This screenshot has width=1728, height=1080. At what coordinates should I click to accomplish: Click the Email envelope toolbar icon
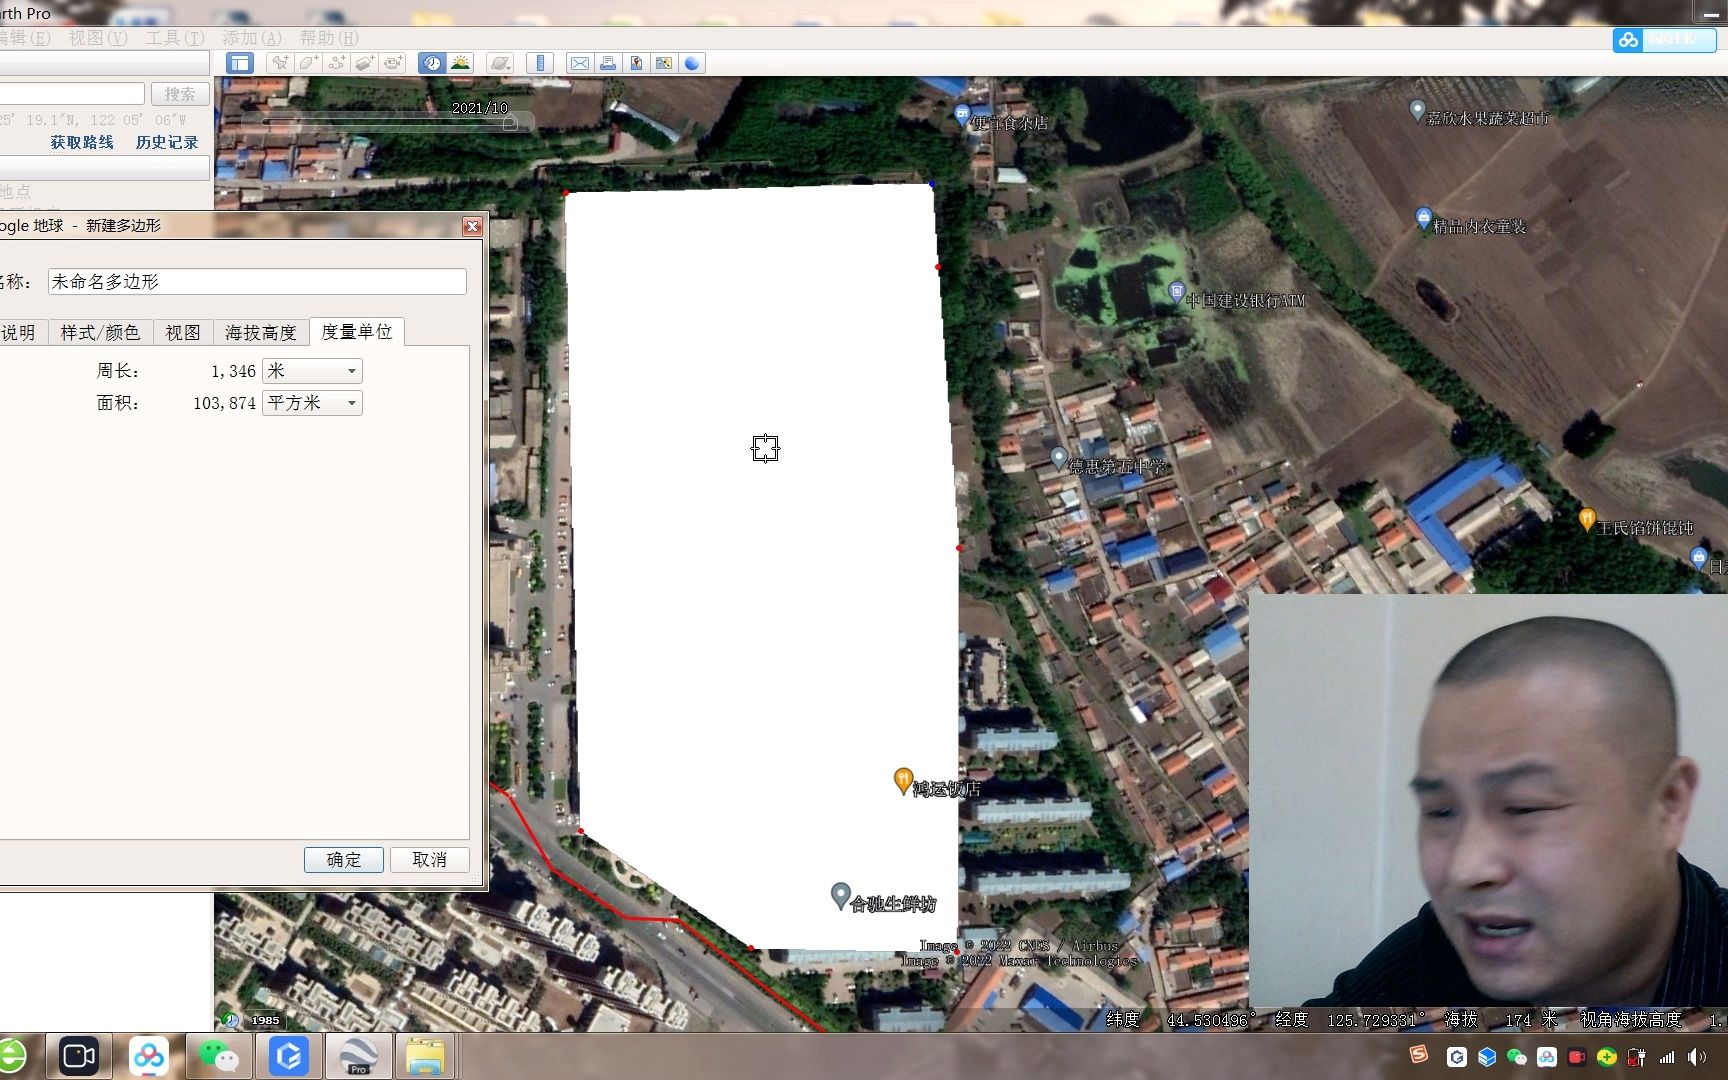[579, 63]
